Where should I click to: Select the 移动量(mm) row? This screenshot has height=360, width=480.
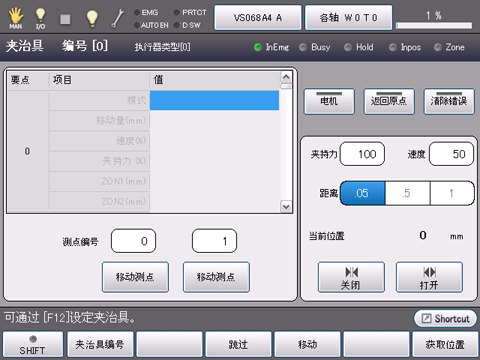pyautogui.click(x=164, y=120)
